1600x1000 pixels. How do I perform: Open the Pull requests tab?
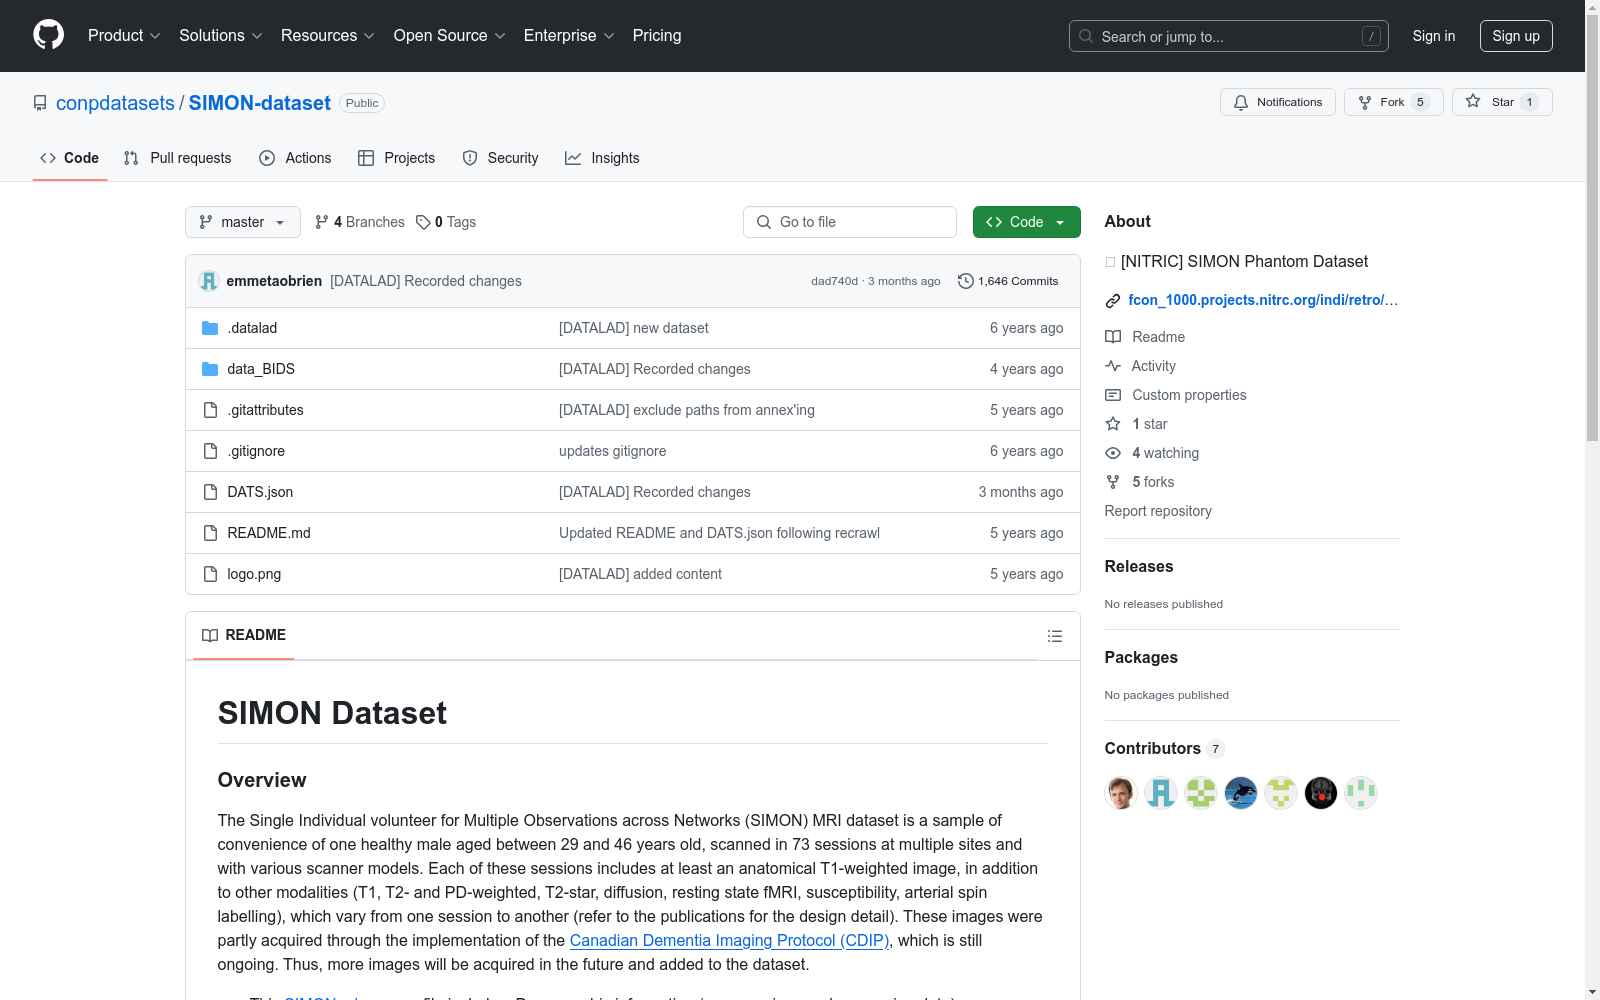point(178,158)
